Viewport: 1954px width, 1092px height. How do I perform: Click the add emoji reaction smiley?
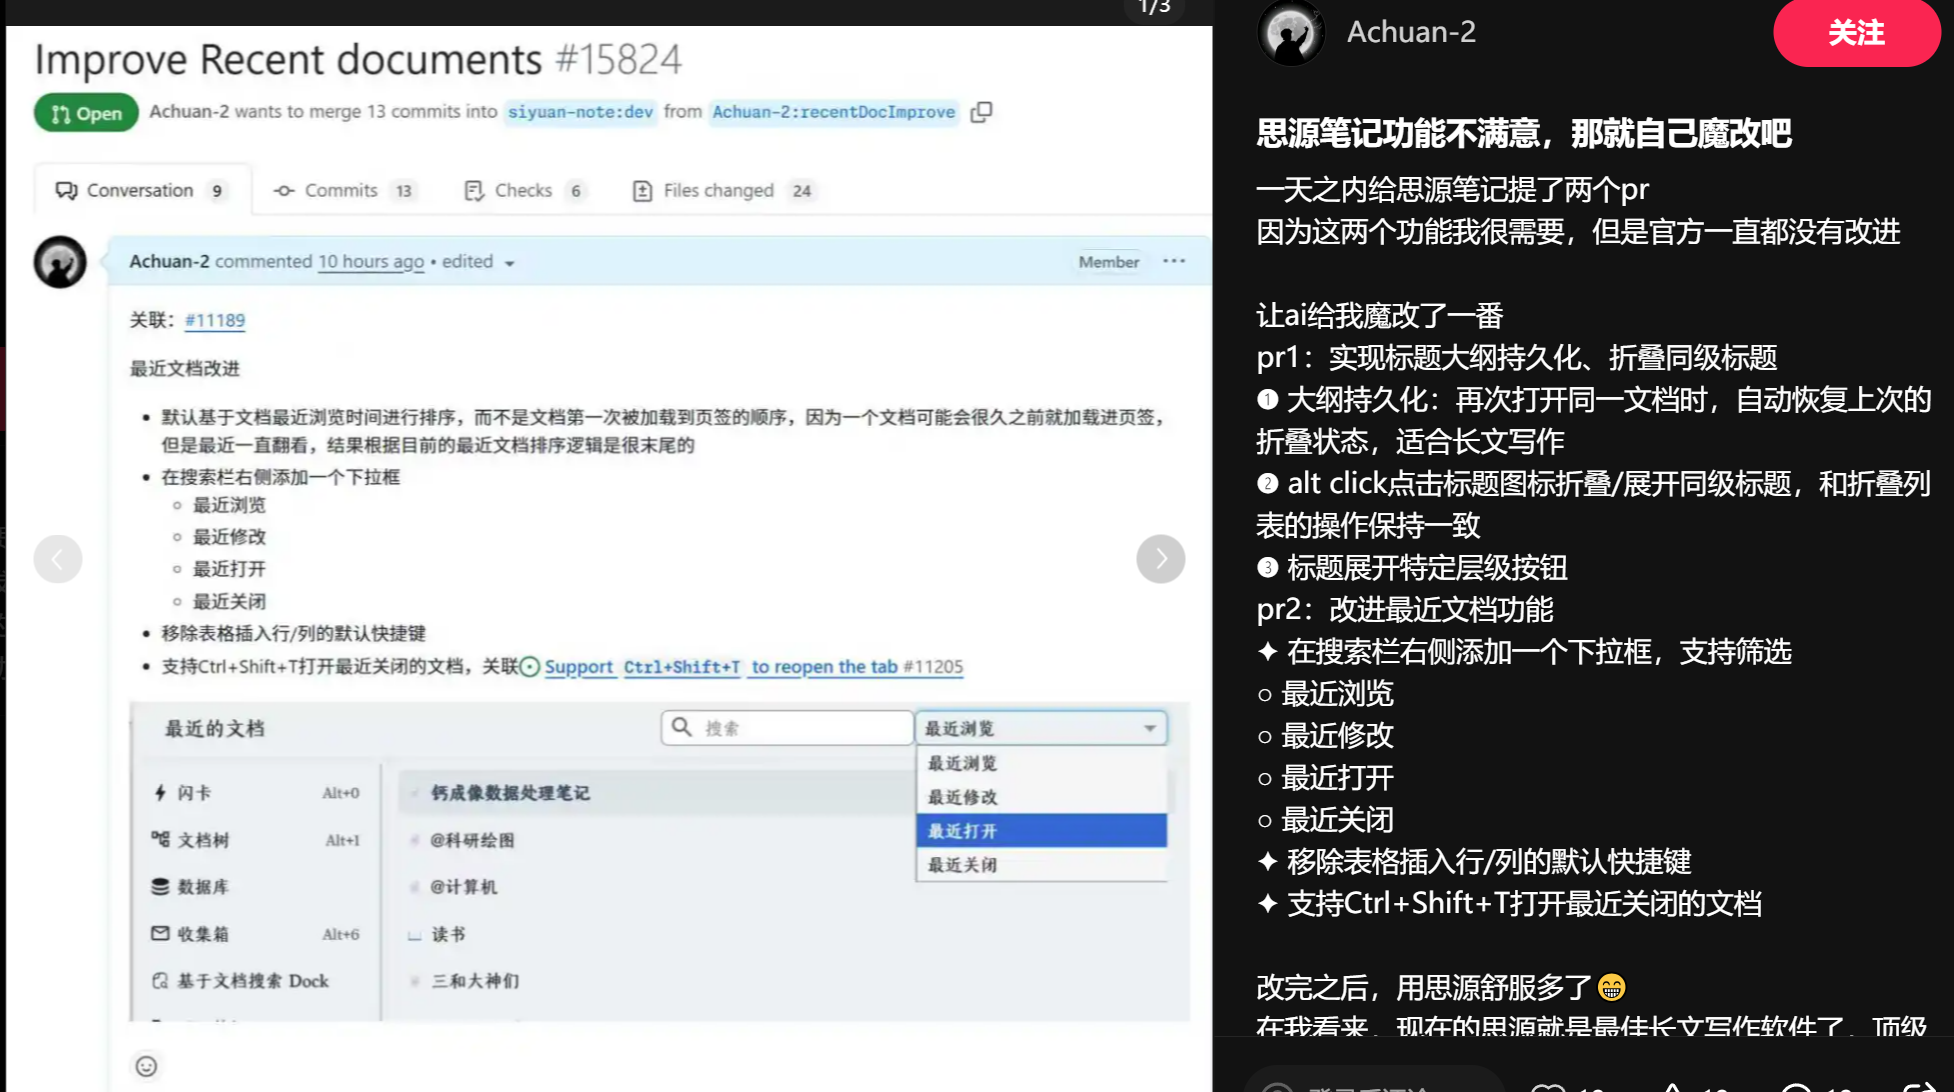[146, 1066]
